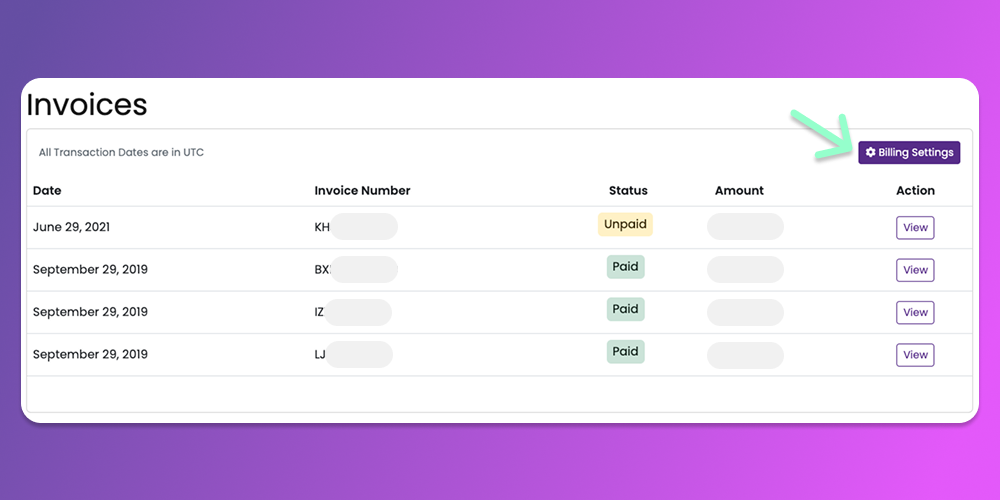This screenshot has width=1000, height=500.
Task: Click the Unpaid status badge
Action: 625,224
